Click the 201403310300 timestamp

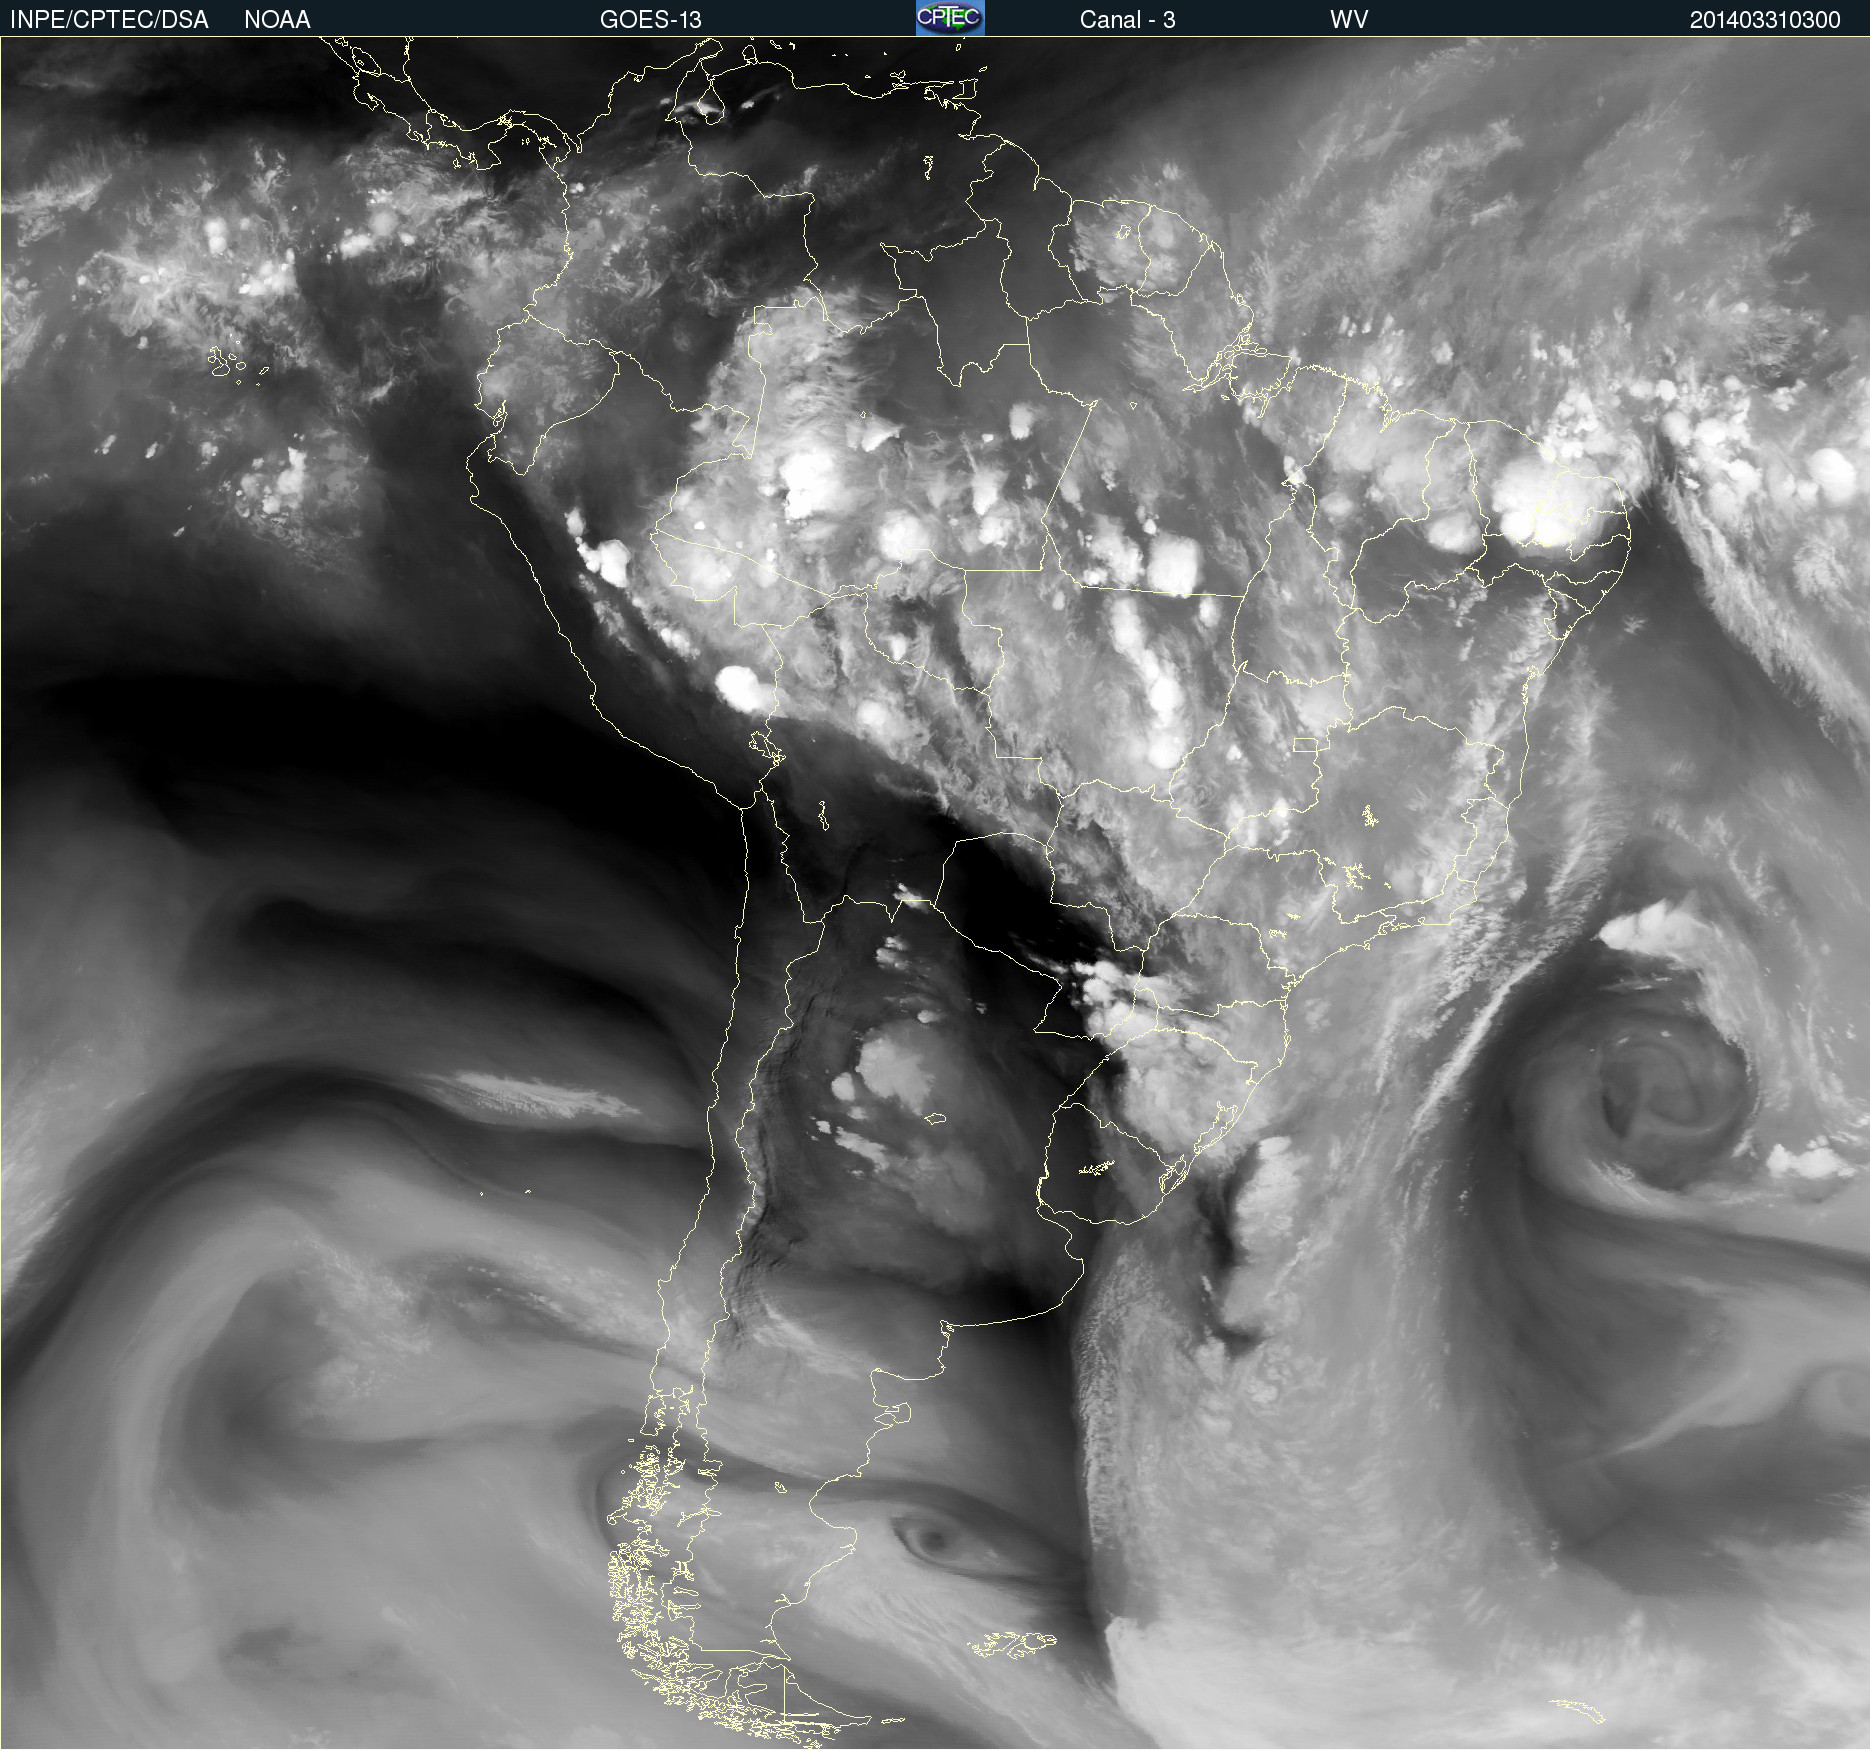click(x=1764, y=20)
